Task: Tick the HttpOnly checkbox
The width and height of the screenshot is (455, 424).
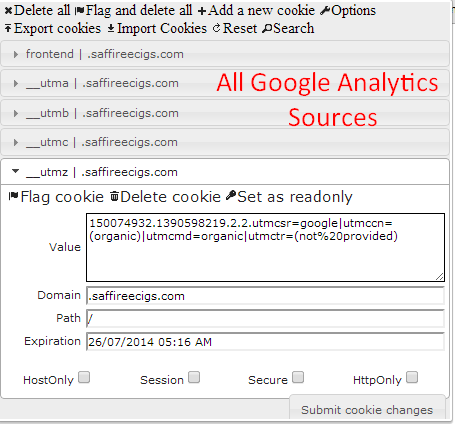Action: click(x=412, y=378)
